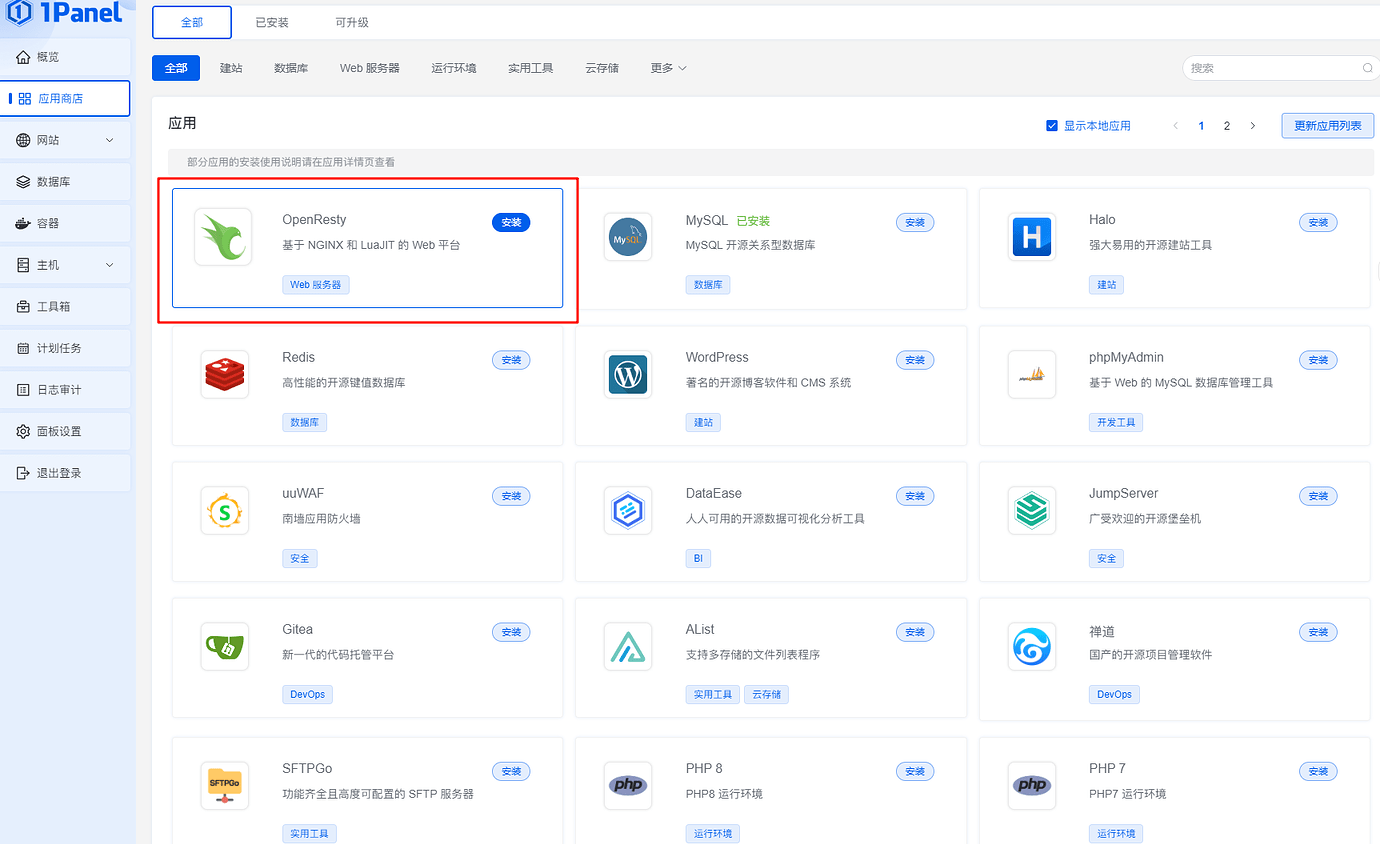
Task: Select the Web 服务器 category filter
Action: coord(369,67)
